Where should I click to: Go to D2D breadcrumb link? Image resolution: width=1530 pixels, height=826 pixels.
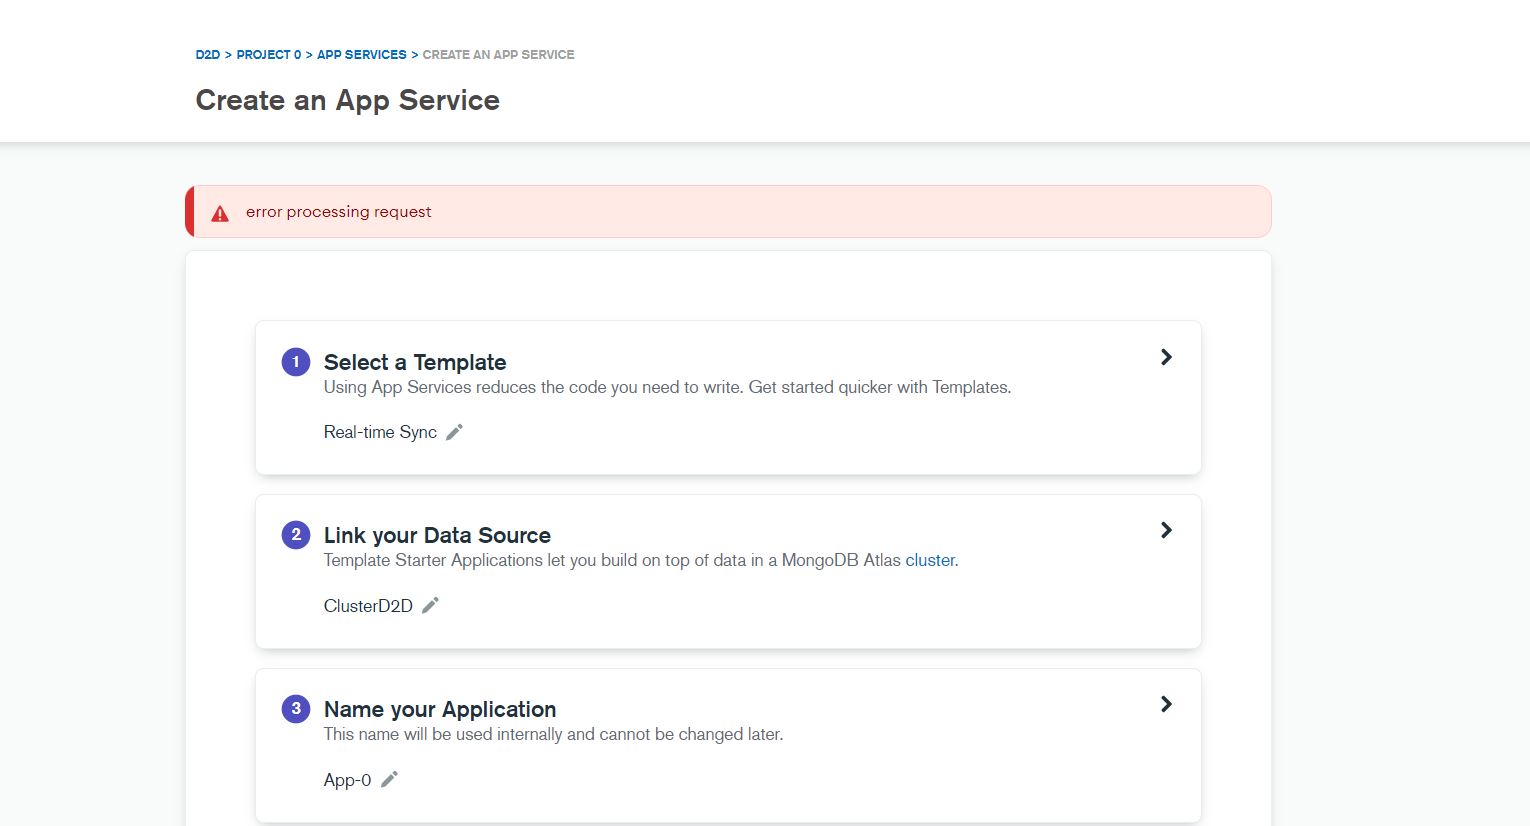pyautogui.click(x=207, y=55)
